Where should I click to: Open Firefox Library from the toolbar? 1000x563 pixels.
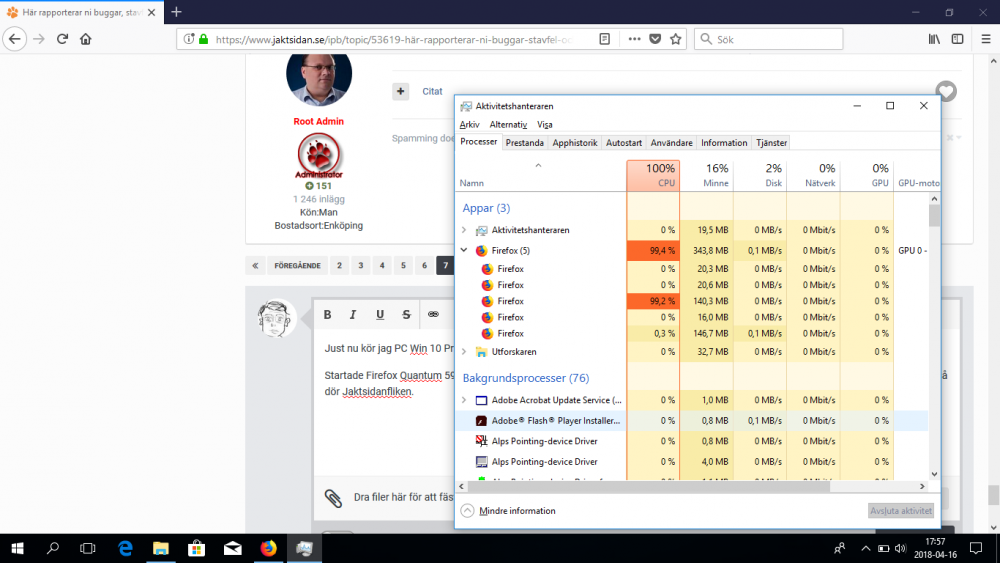(934, 39)
